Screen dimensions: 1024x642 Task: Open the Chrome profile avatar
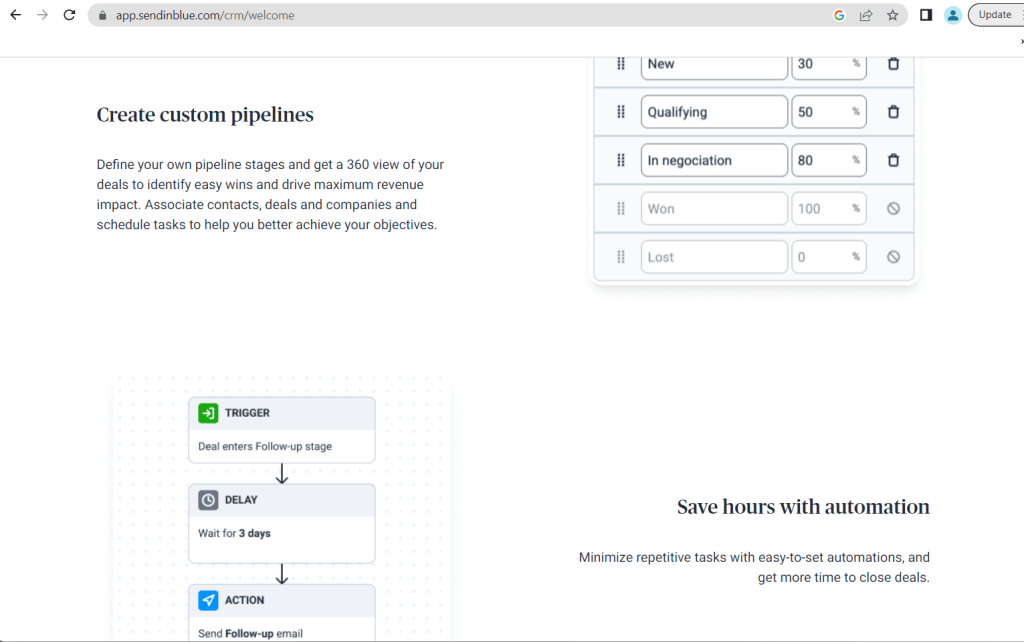[953, 15]
